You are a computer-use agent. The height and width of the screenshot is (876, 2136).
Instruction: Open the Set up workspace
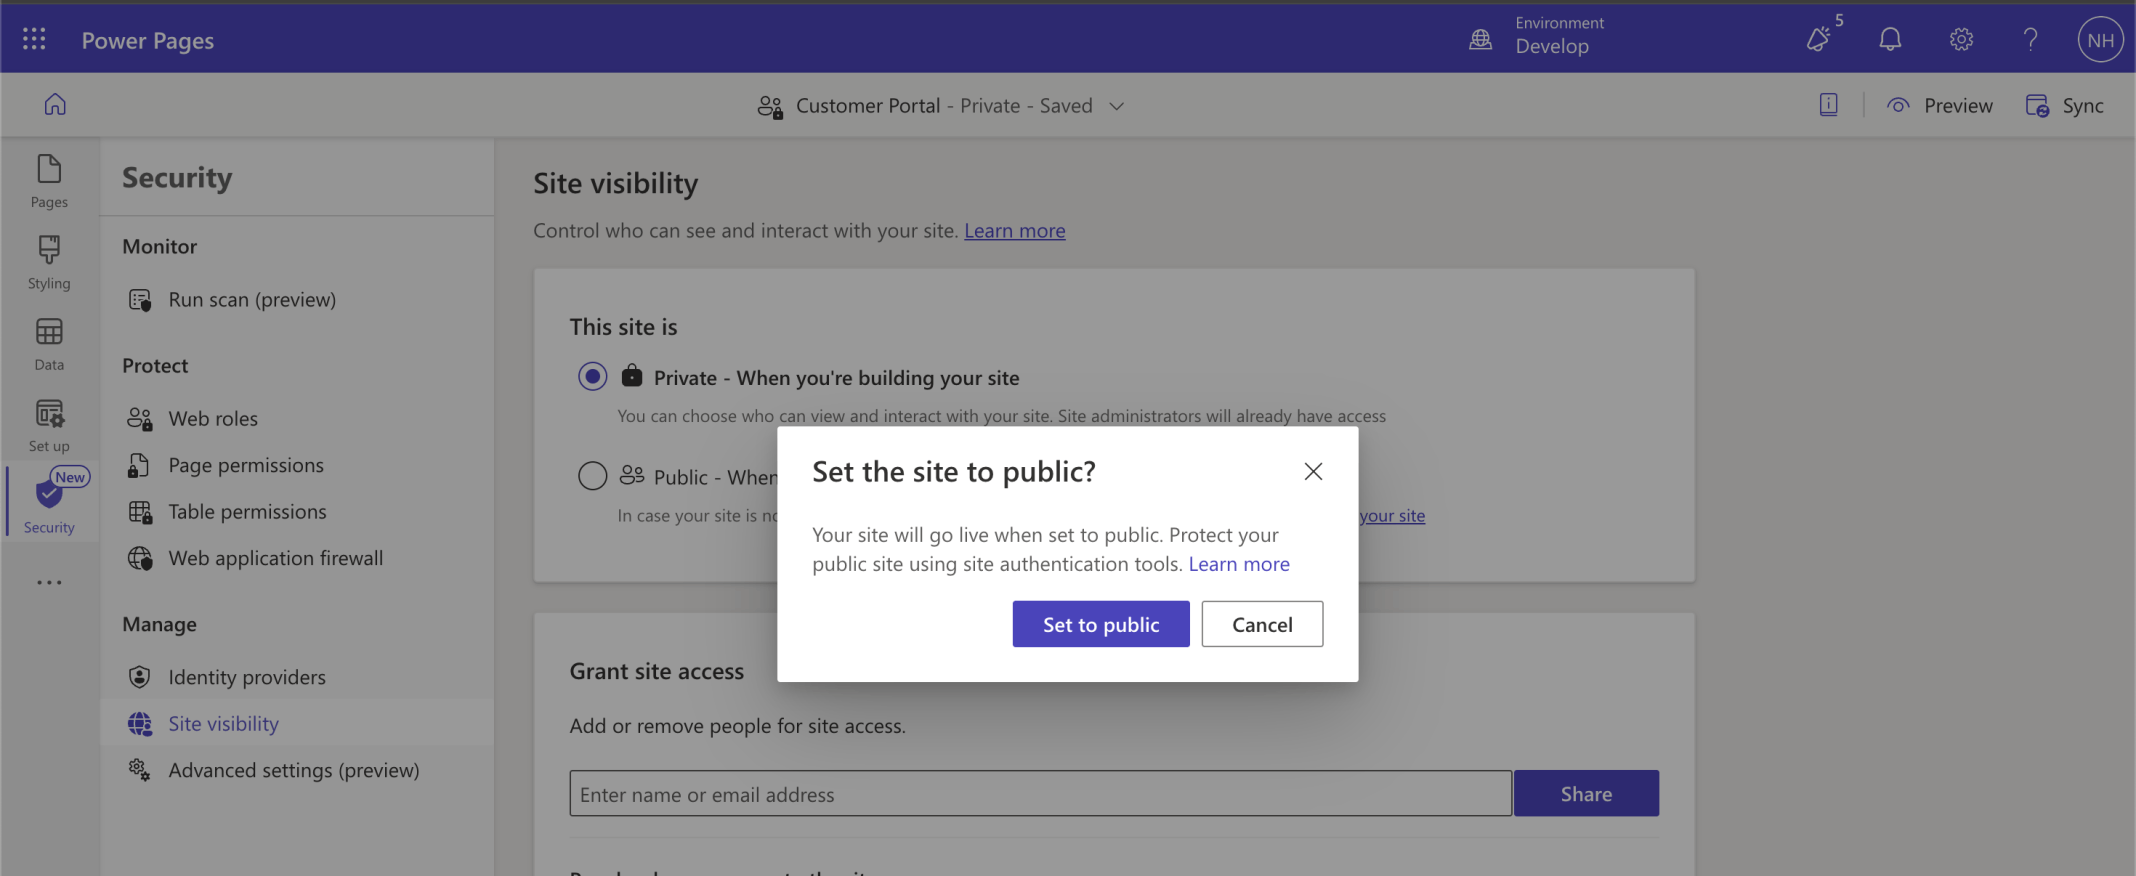(49, 425)
